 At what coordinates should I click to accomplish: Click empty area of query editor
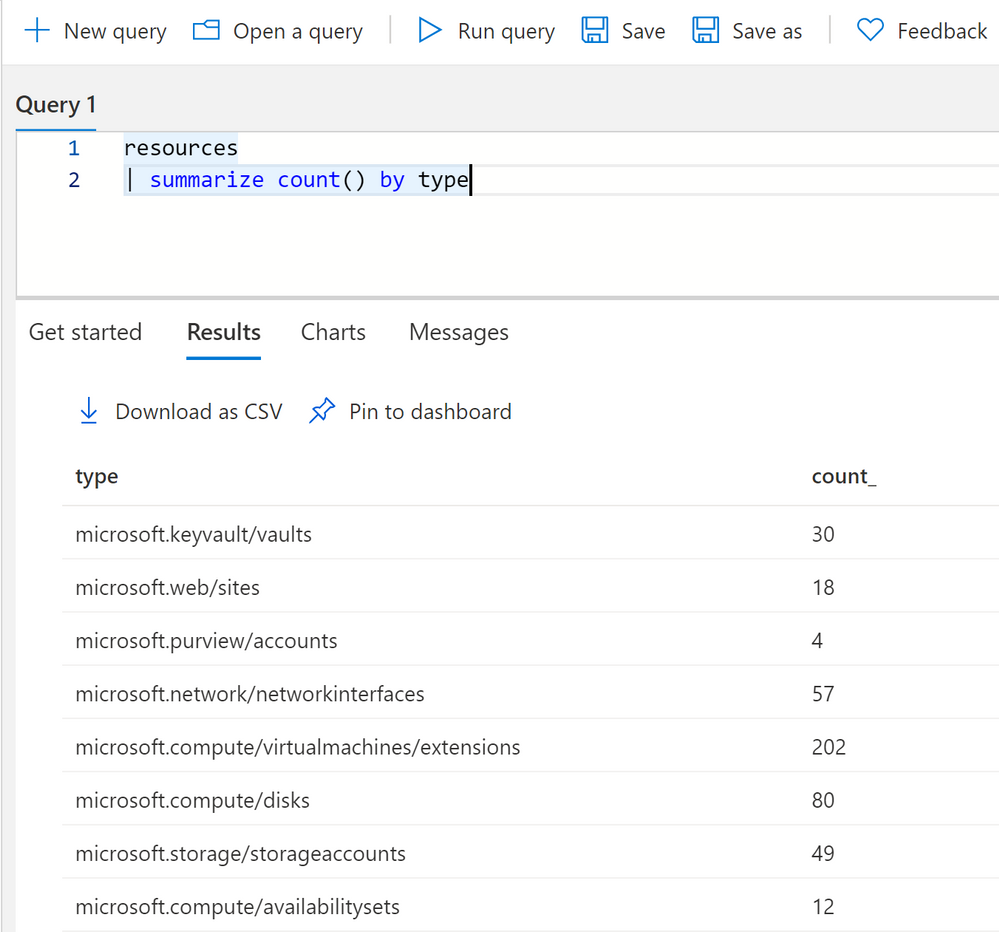pyautogui.click(x=510, y=245)
